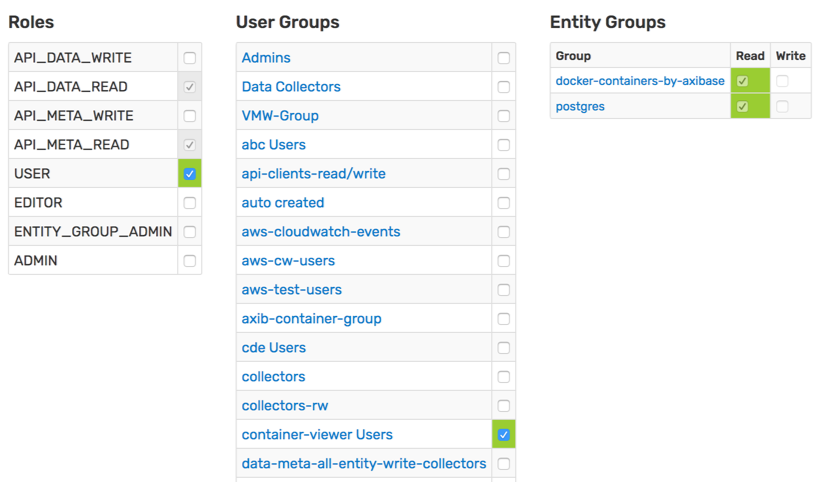
Task: Uncheck the container-viewer Users group checkbox
Action: pos(504,434)
